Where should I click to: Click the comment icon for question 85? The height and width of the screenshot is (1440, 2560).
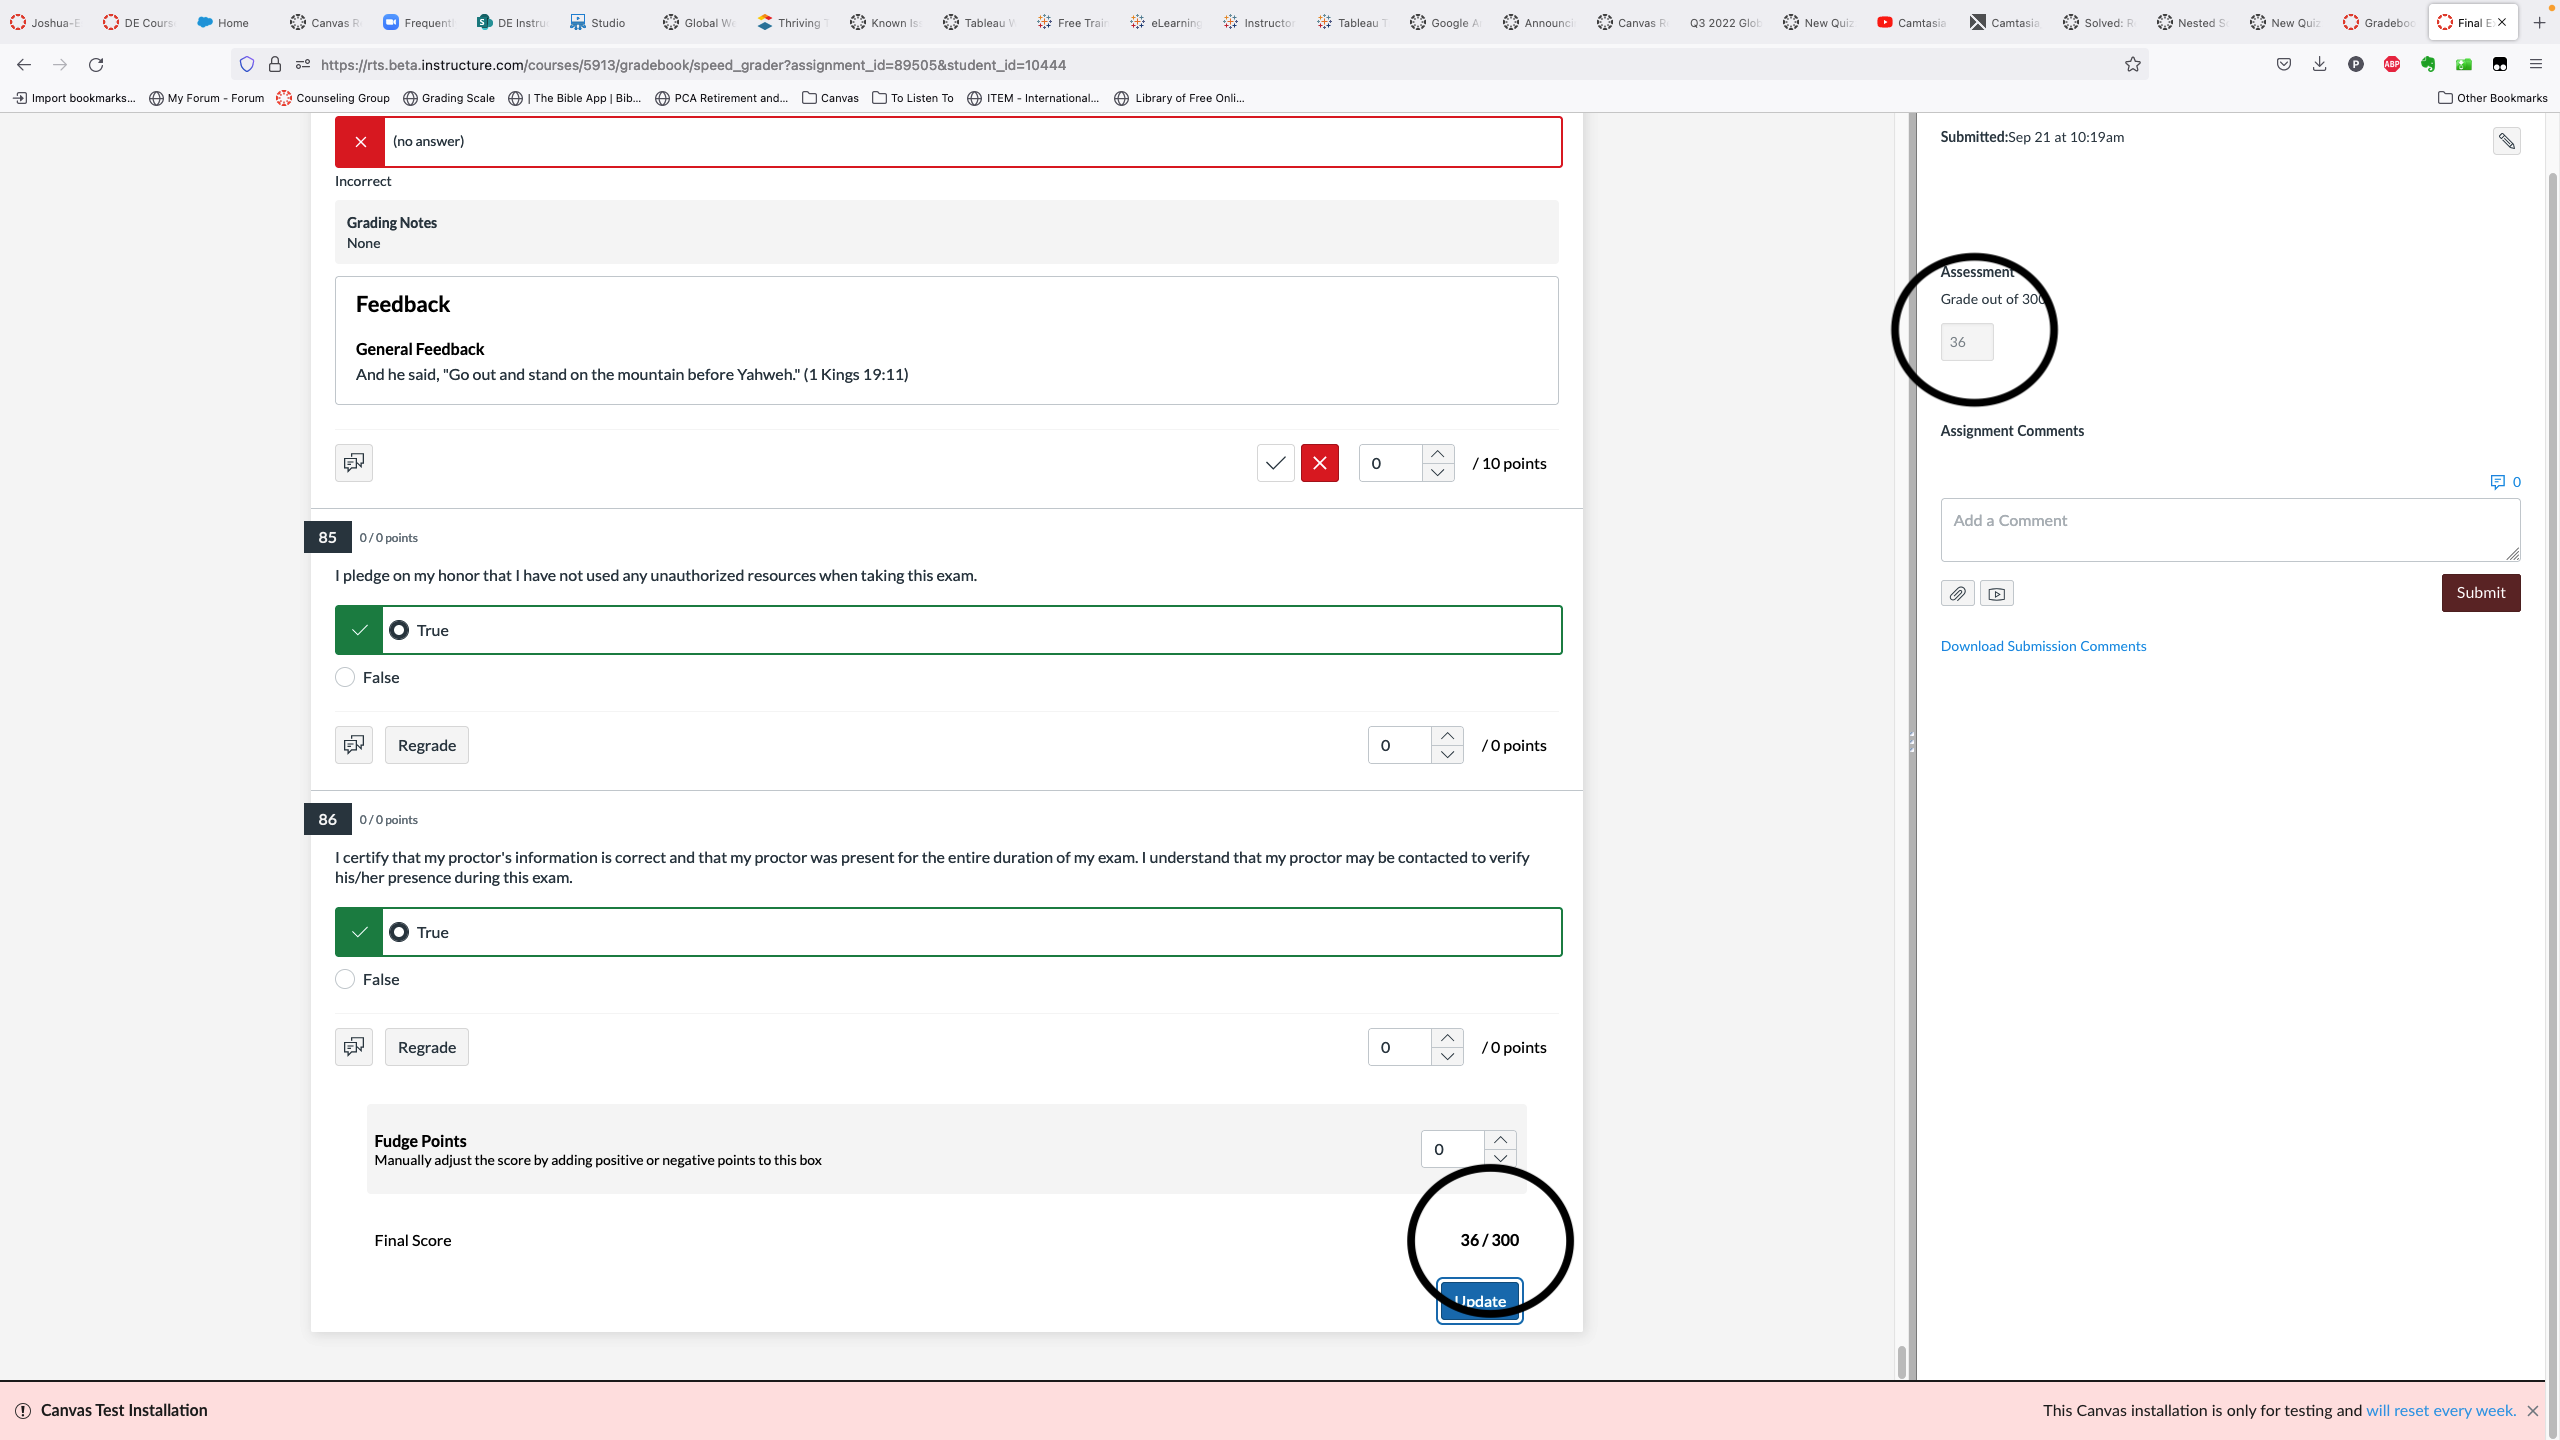pos(353,745)
